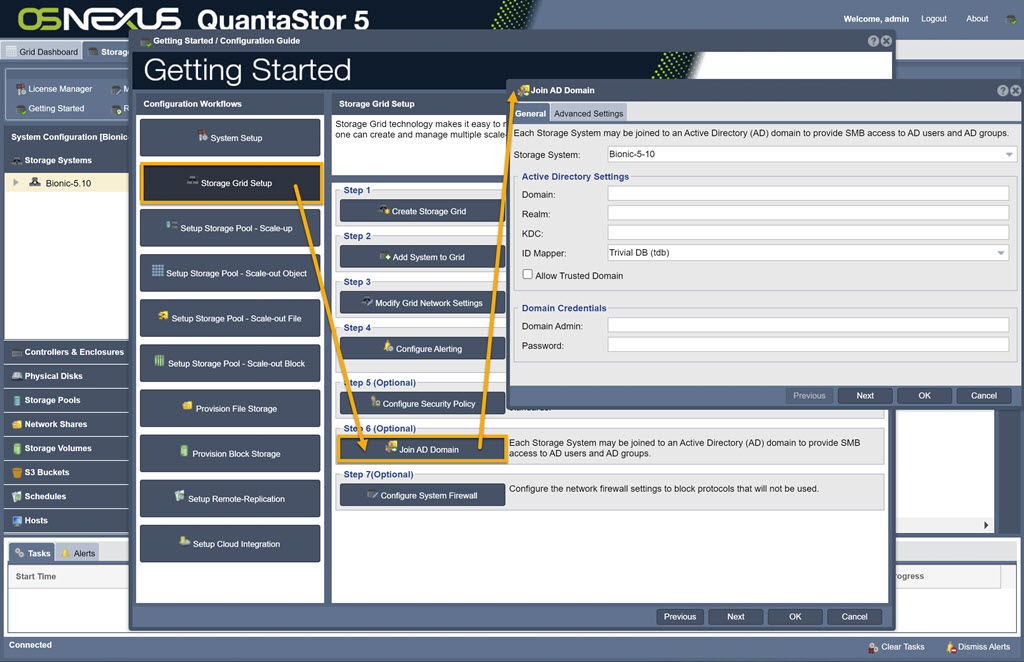1024x662 pixels.
Task: Open System Setup workflow
Action: [x=230, y=138]
